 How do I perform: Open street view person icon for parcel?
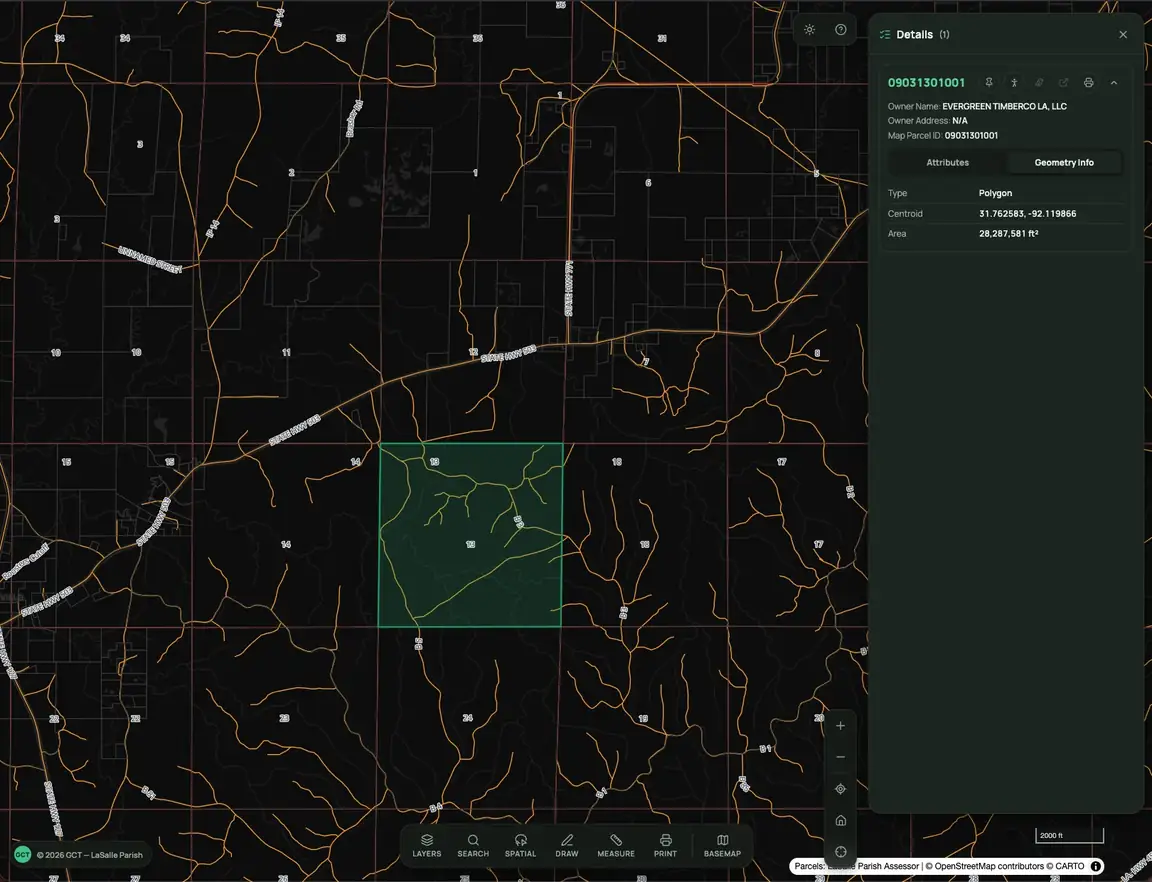point(1014,82)
